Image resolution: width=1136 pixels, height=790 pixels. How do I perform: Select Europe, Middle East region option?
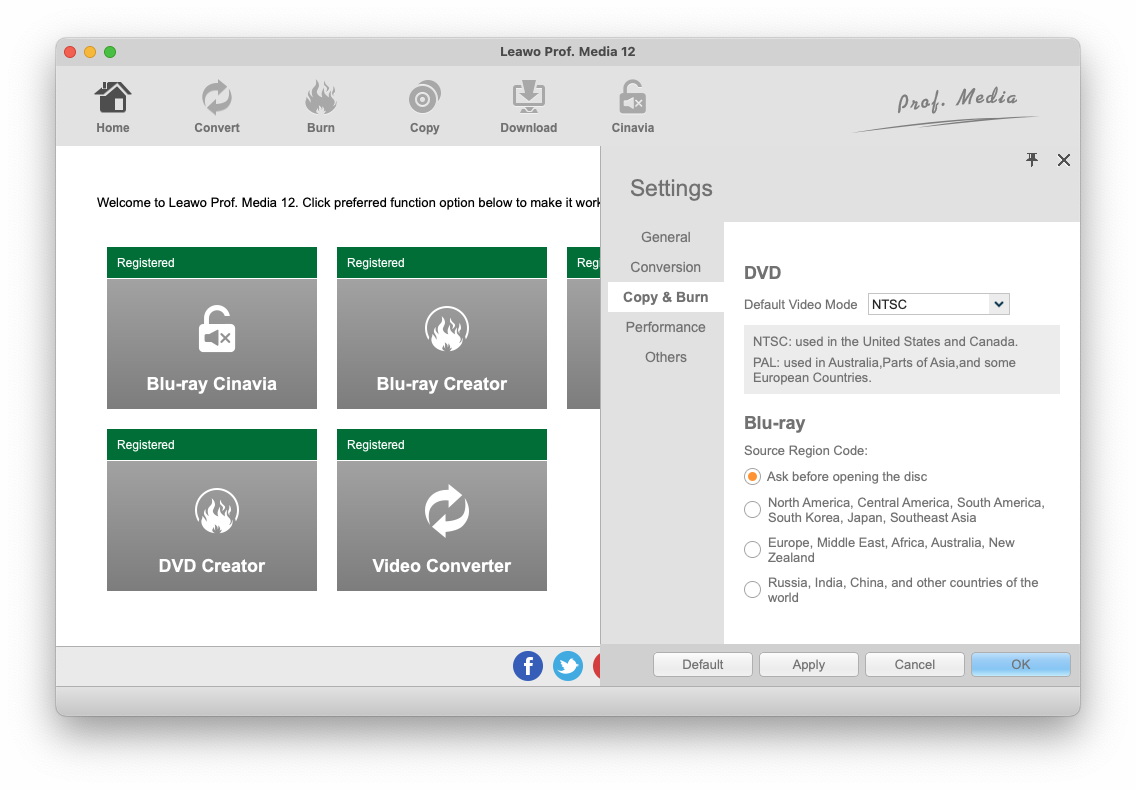(753, 550)
